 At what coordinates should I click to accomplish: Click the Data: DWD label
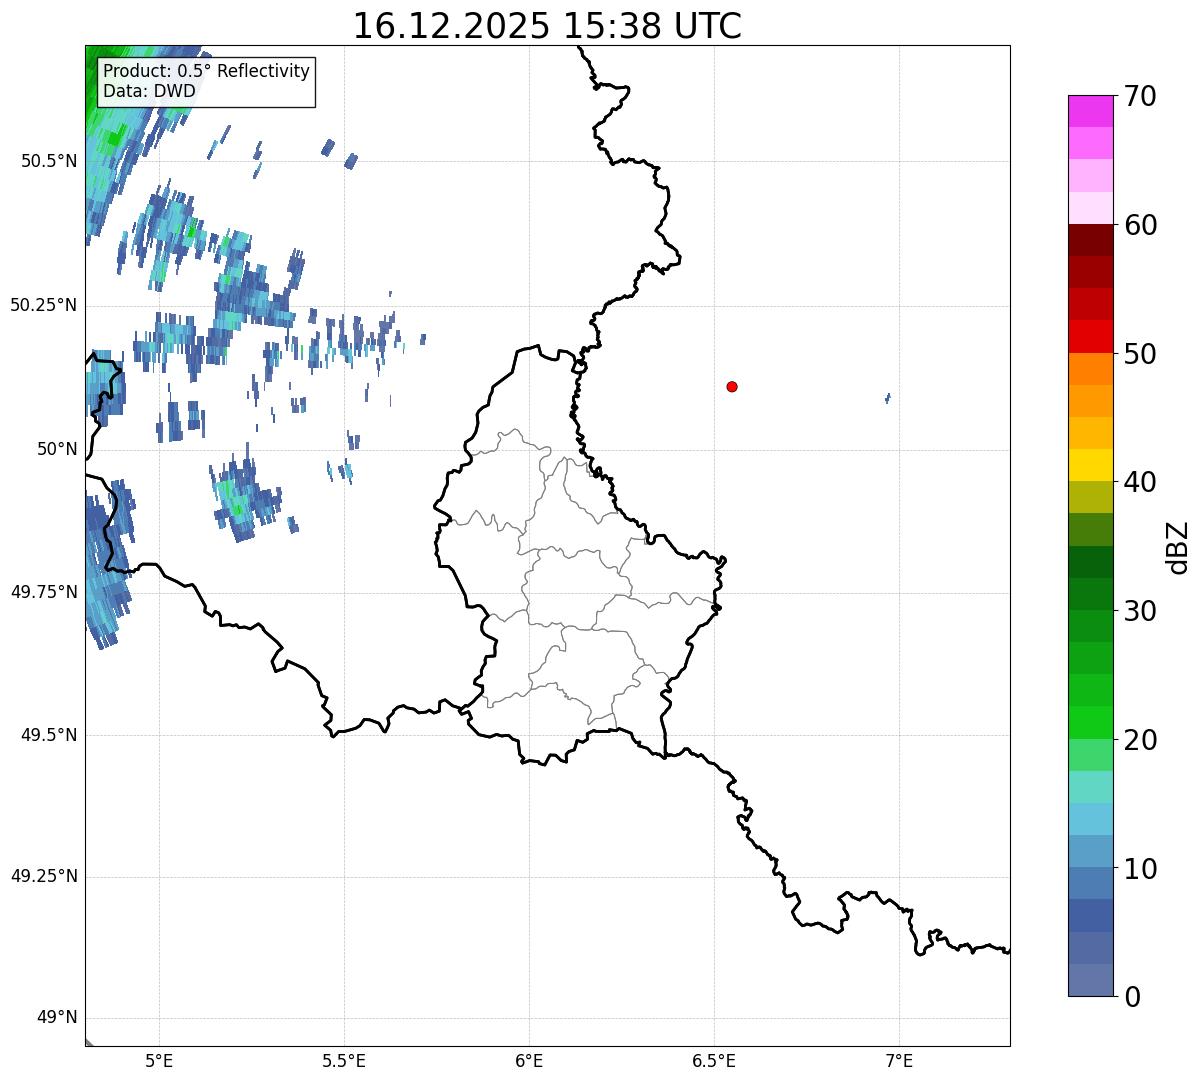click(x=149, y=92)
